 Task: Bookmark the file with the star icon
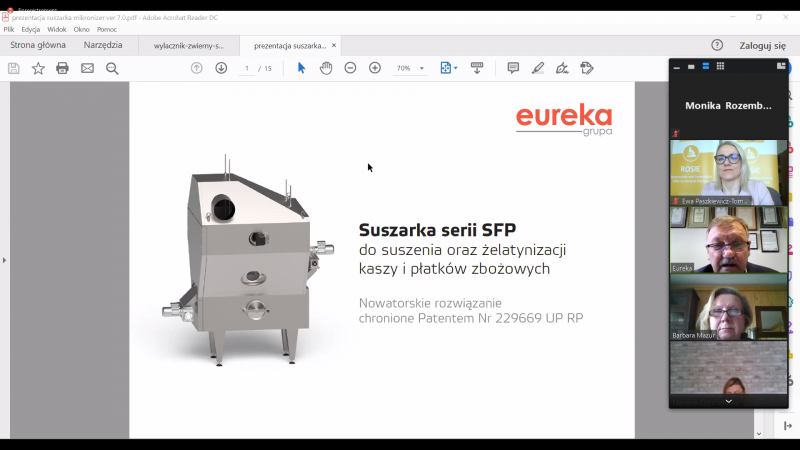(x=38, y=68)
